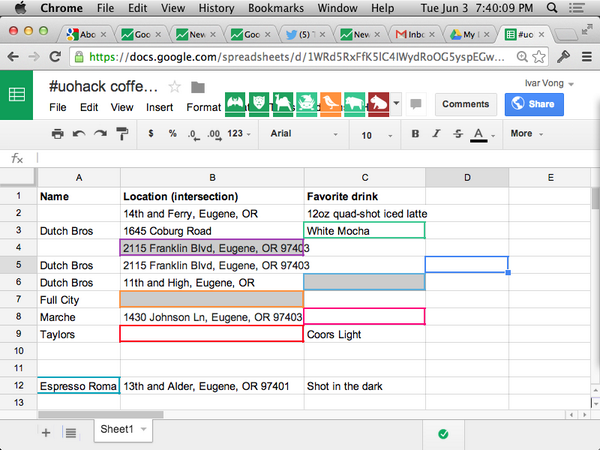Select column D header
600x450 pixels.
click(467, 178)
